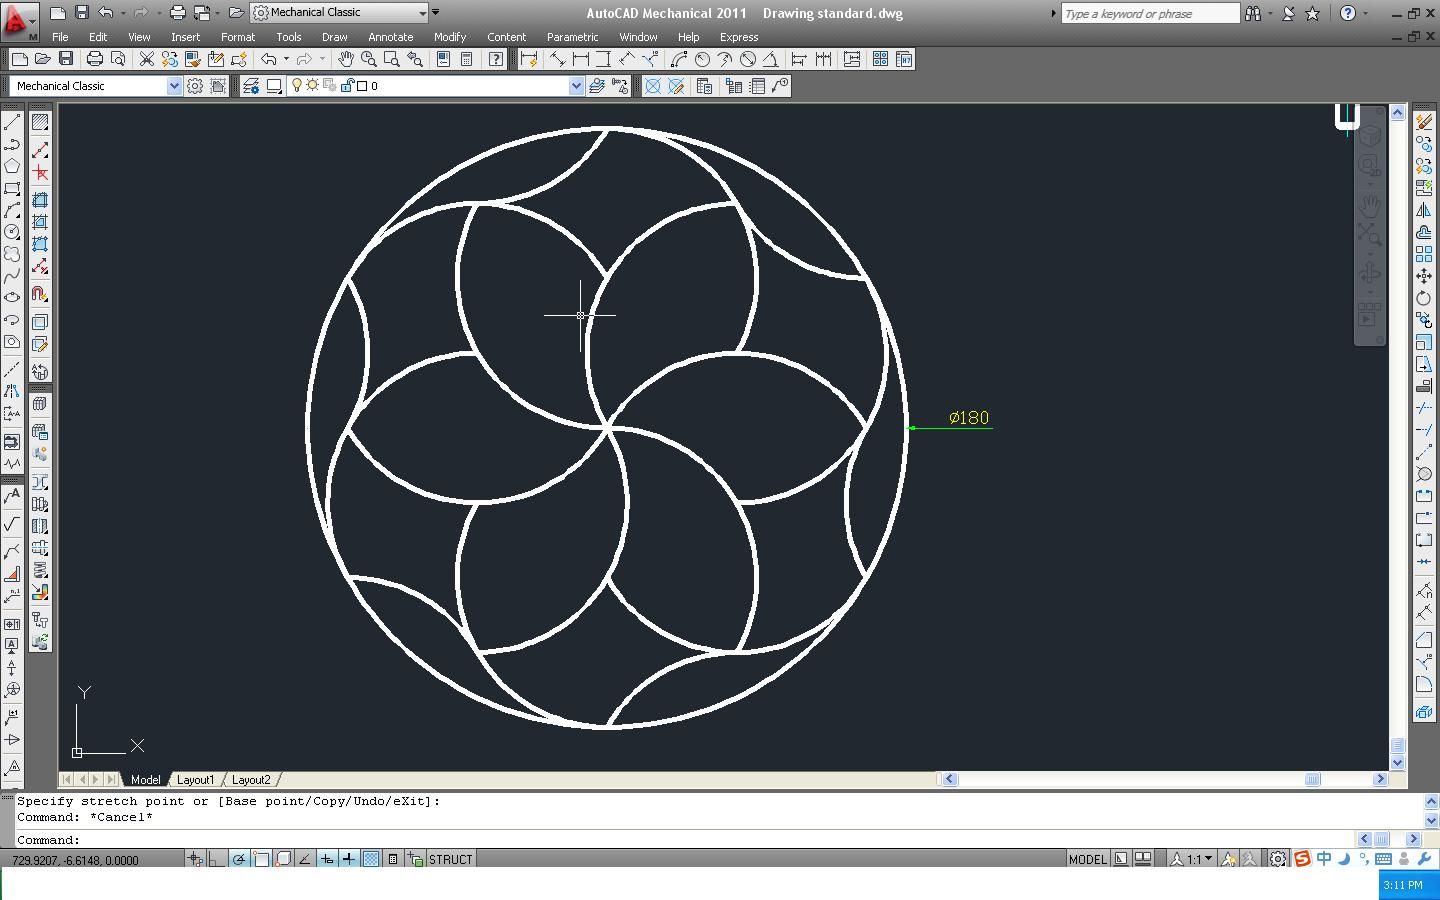Click the Save disk icon
The image size is (1440, 900).
coord(66,60)
